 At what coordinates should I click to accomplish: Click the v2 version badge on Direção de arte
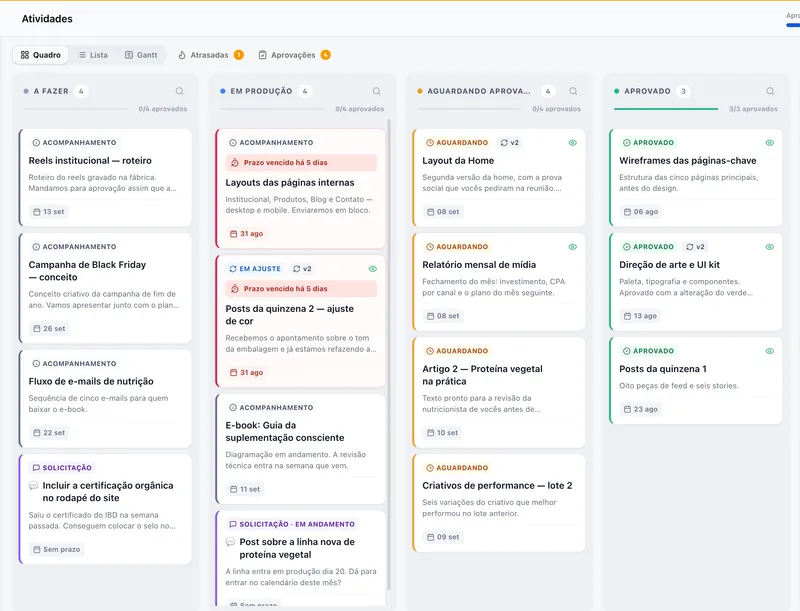[695, 247]
